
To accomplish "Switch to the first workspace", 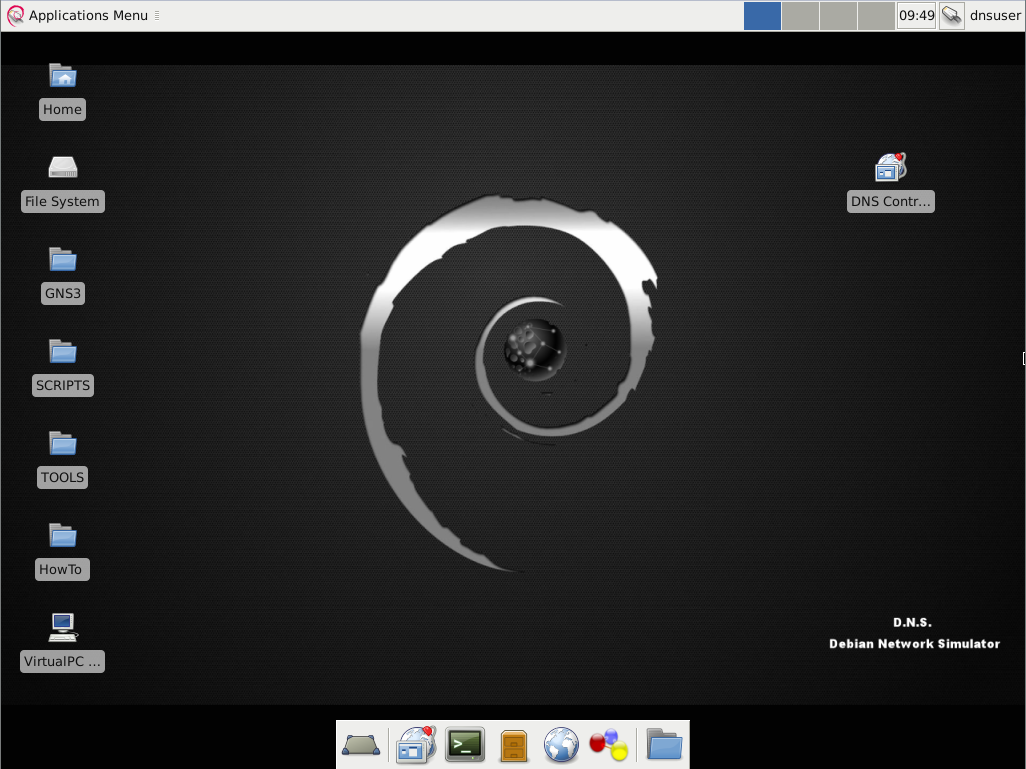I will coord(762,16).
